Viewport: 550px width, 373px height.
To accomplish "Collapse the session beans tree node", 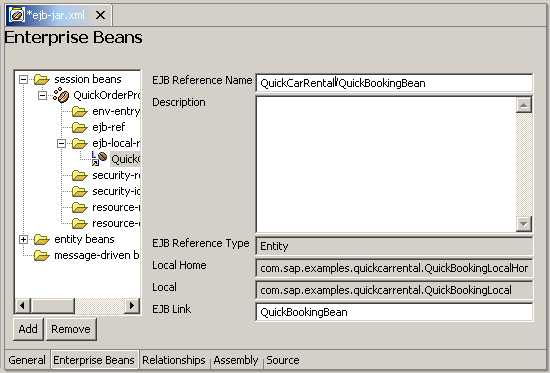I will (24, 79).
